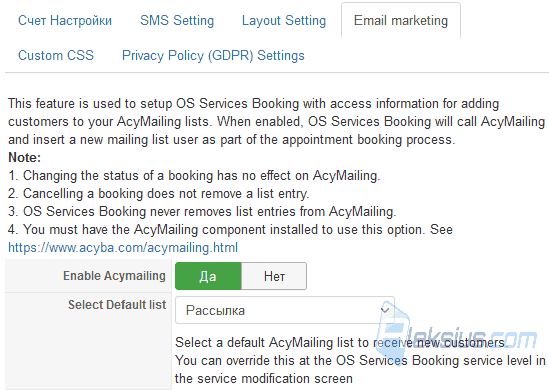Open the acyba.com acymailing link

point(123,248)
